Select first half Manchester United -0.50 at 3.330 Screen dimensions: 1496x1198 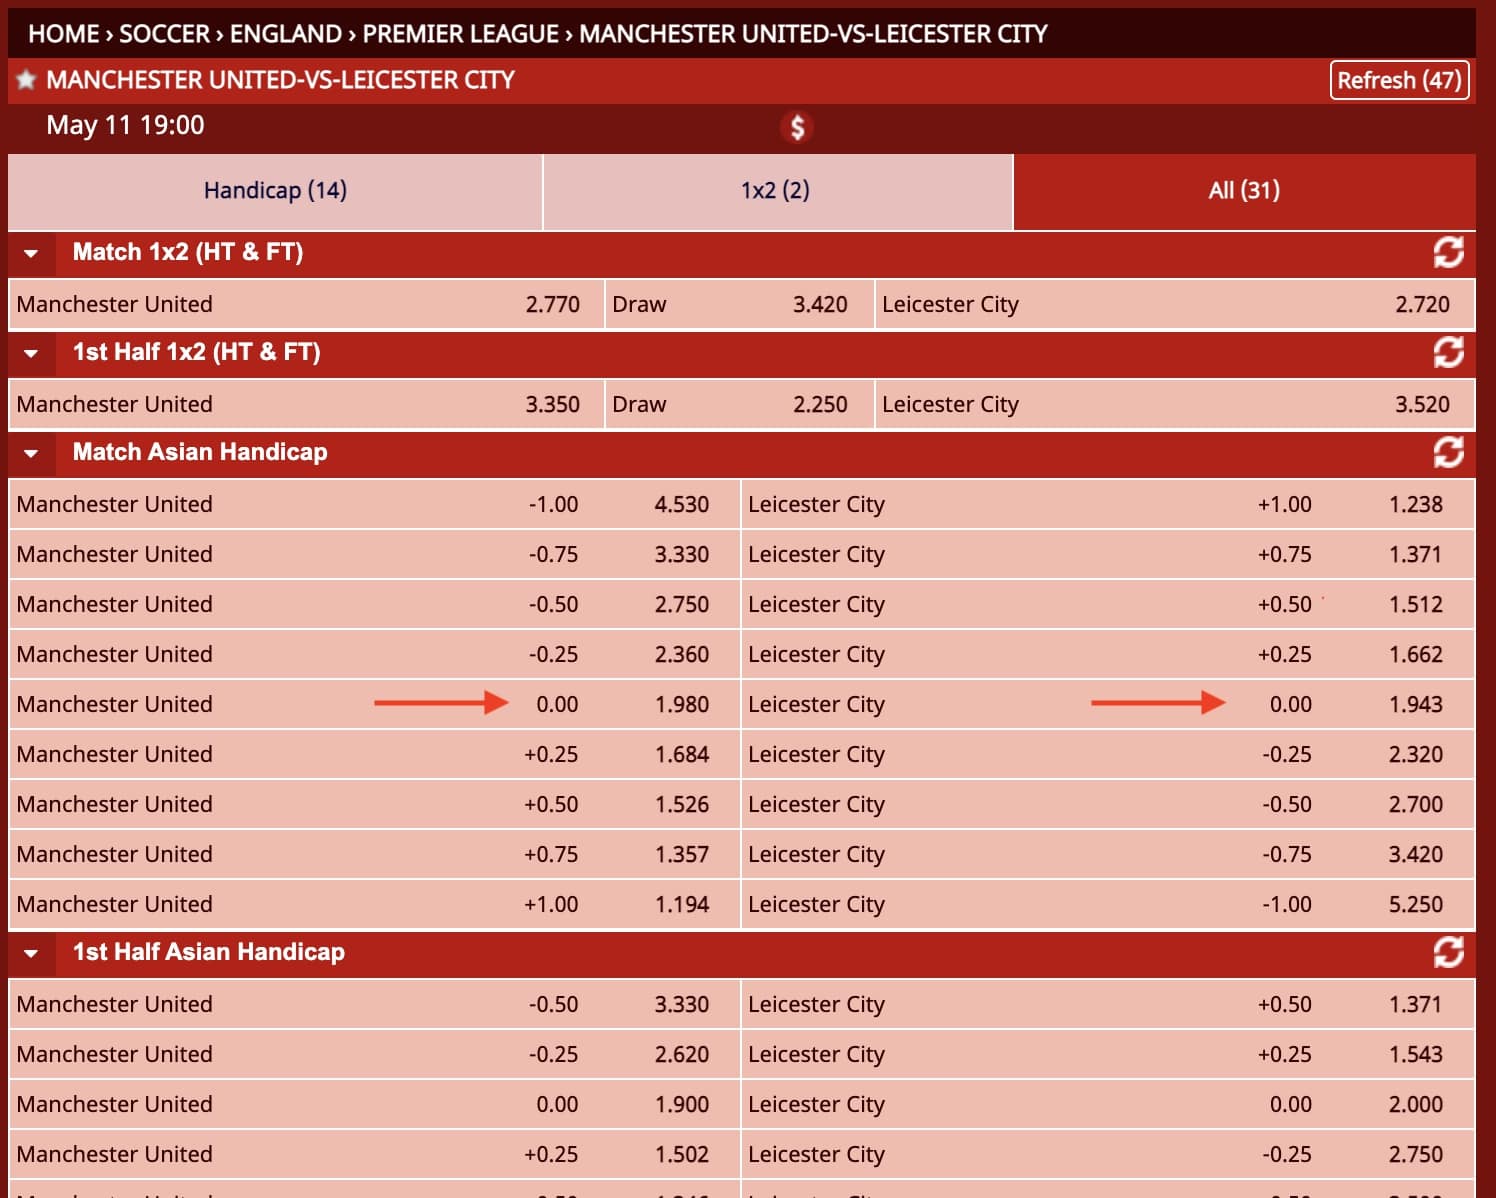pyautogui.click(x=374, y=1004)
